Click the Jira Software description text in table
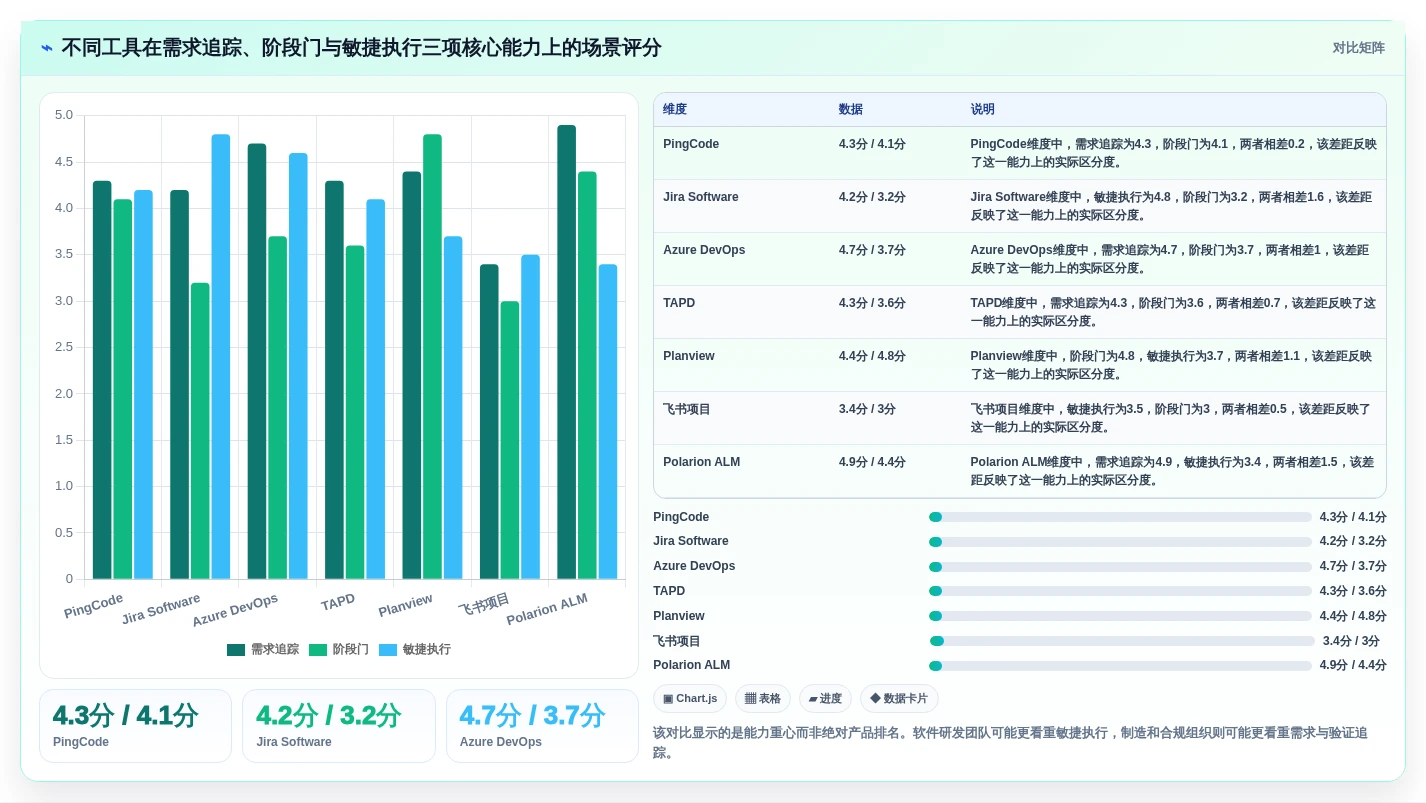 [1171, 206]
